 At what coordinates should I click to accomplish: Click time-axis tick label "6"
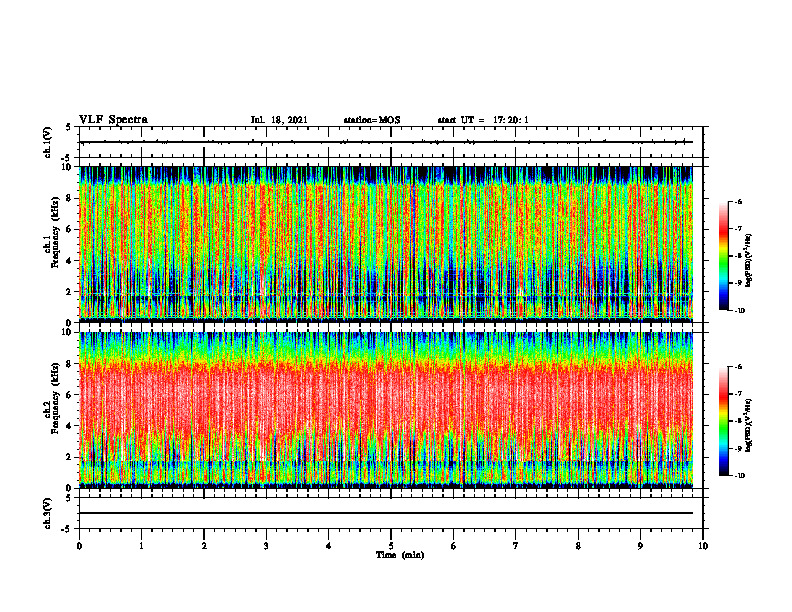(453, 546)
